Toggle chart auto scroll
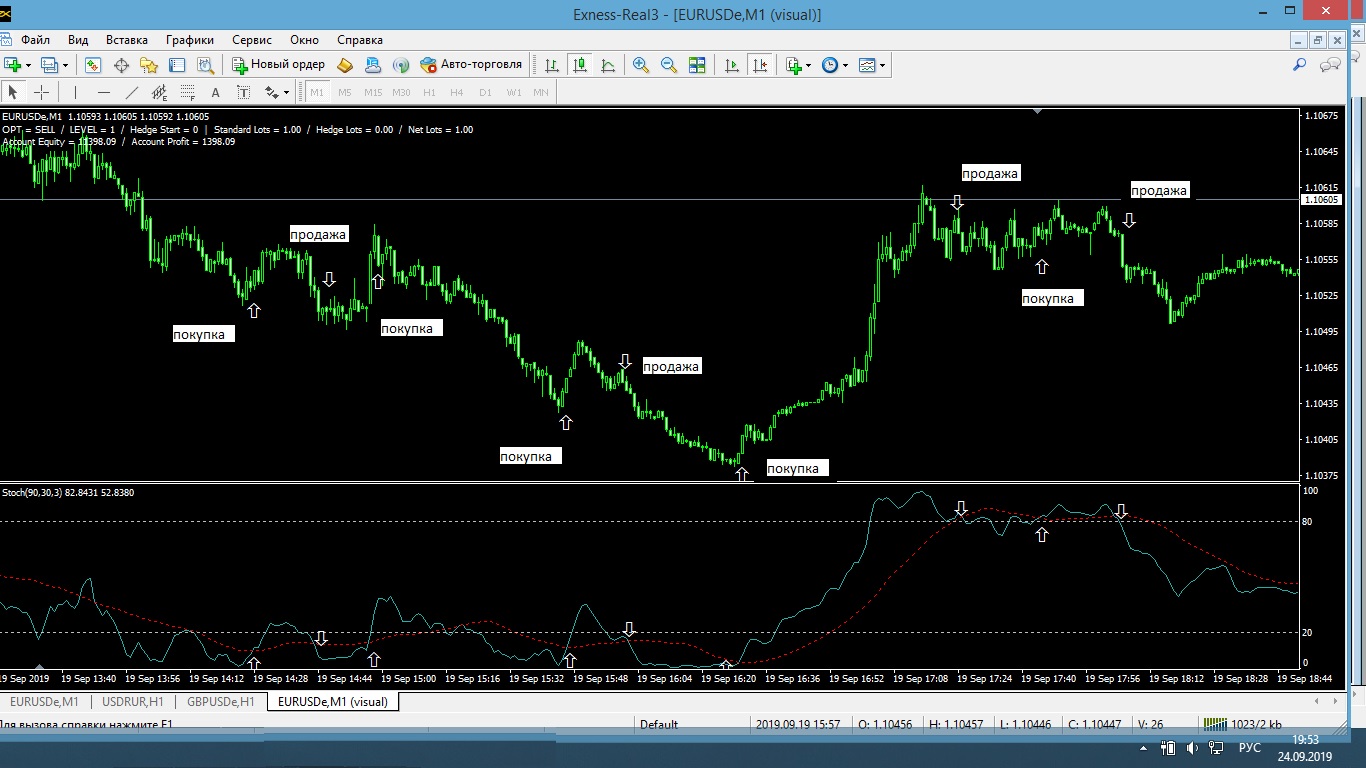Screen dimensions: 1366x768 732,65
